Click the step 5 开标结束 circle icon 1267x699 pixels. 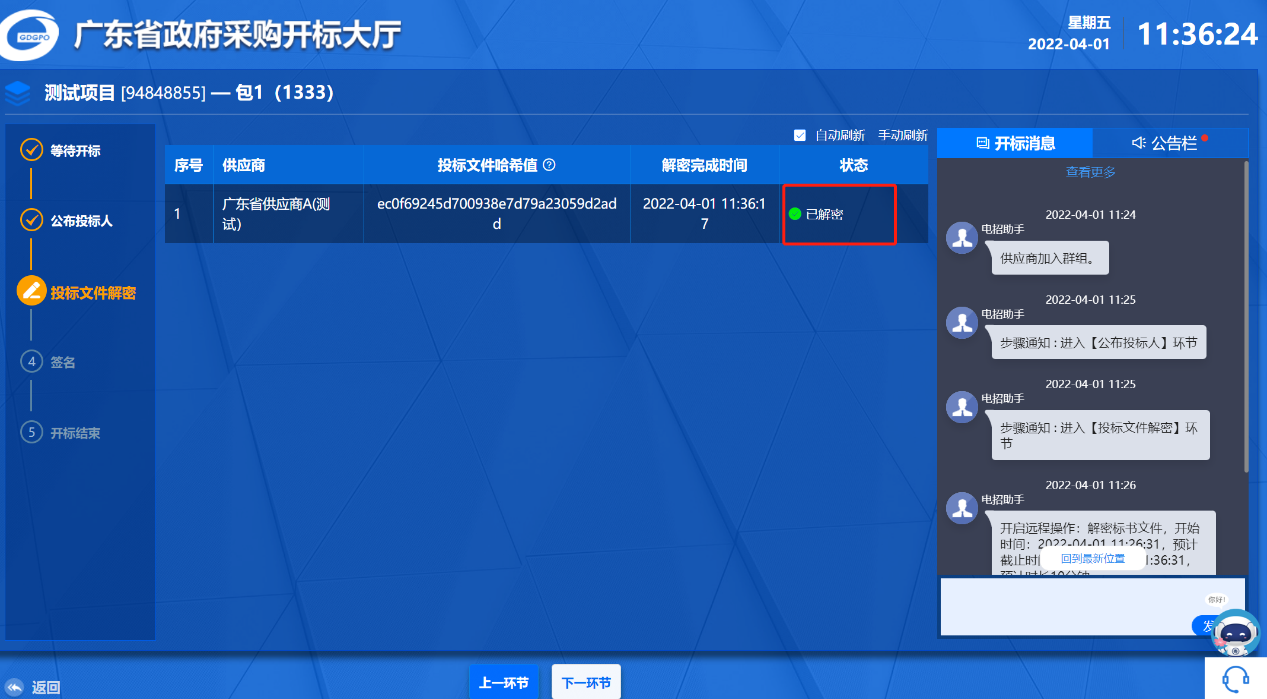[32, 433]
